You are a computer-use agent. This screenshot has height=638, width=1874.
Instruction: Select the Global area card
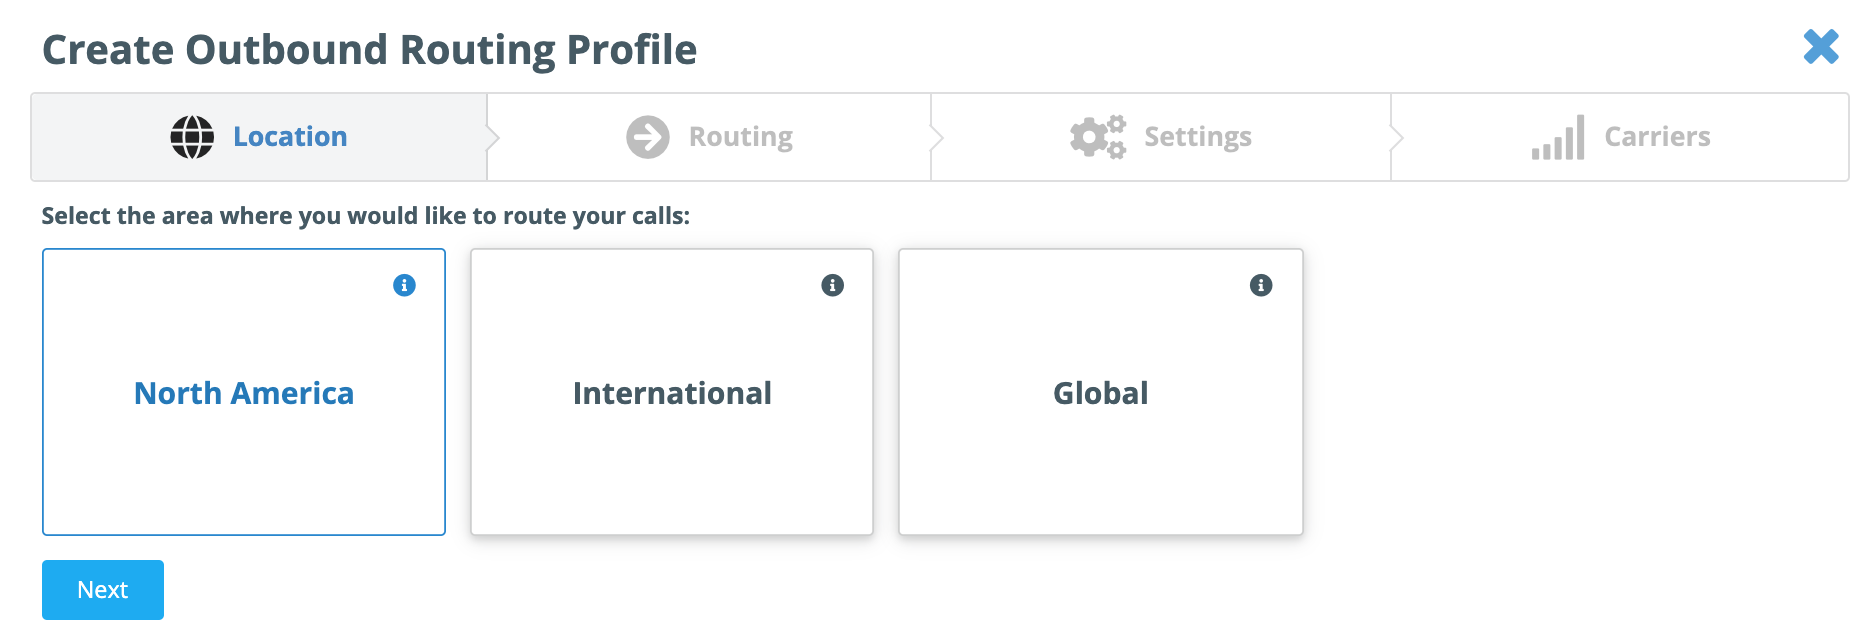click(1101, 392)
